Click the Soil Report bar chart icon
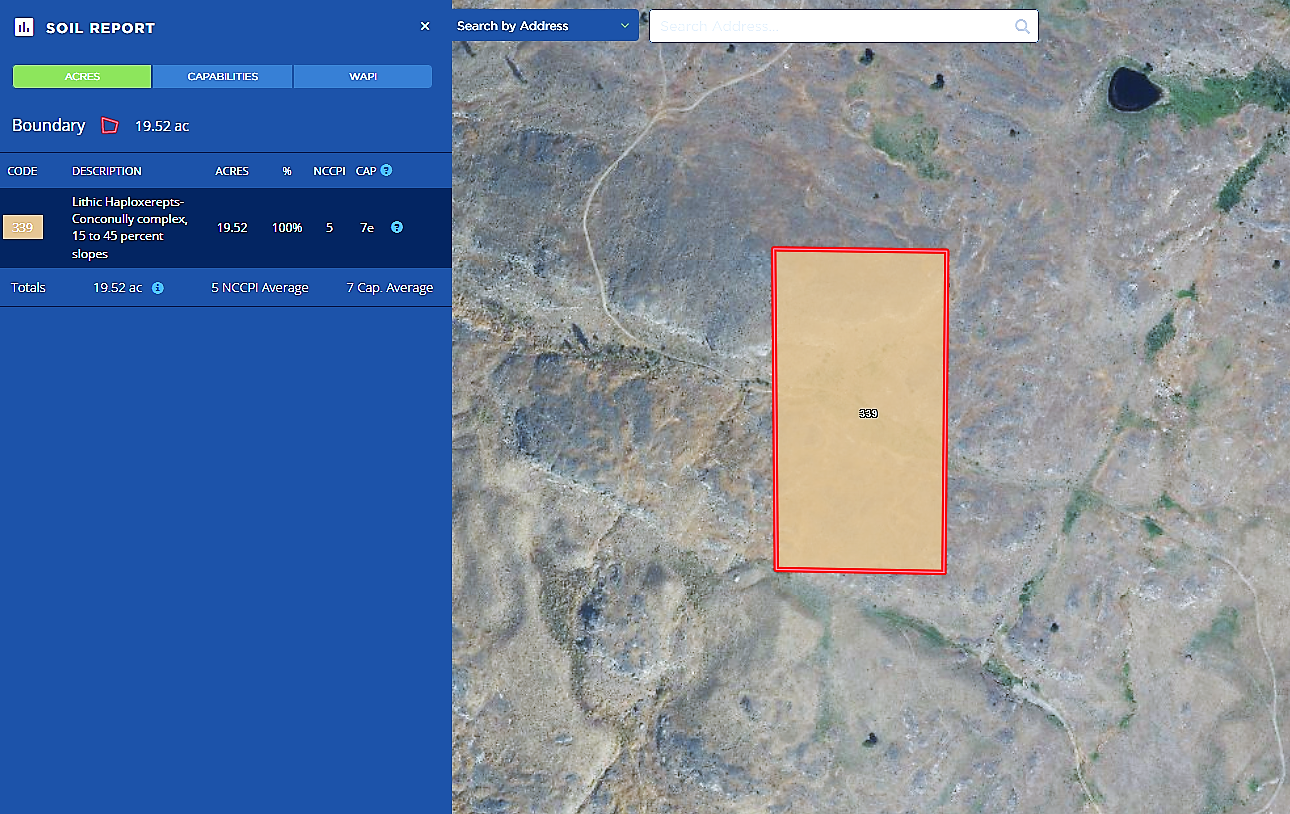 point(24,27)
